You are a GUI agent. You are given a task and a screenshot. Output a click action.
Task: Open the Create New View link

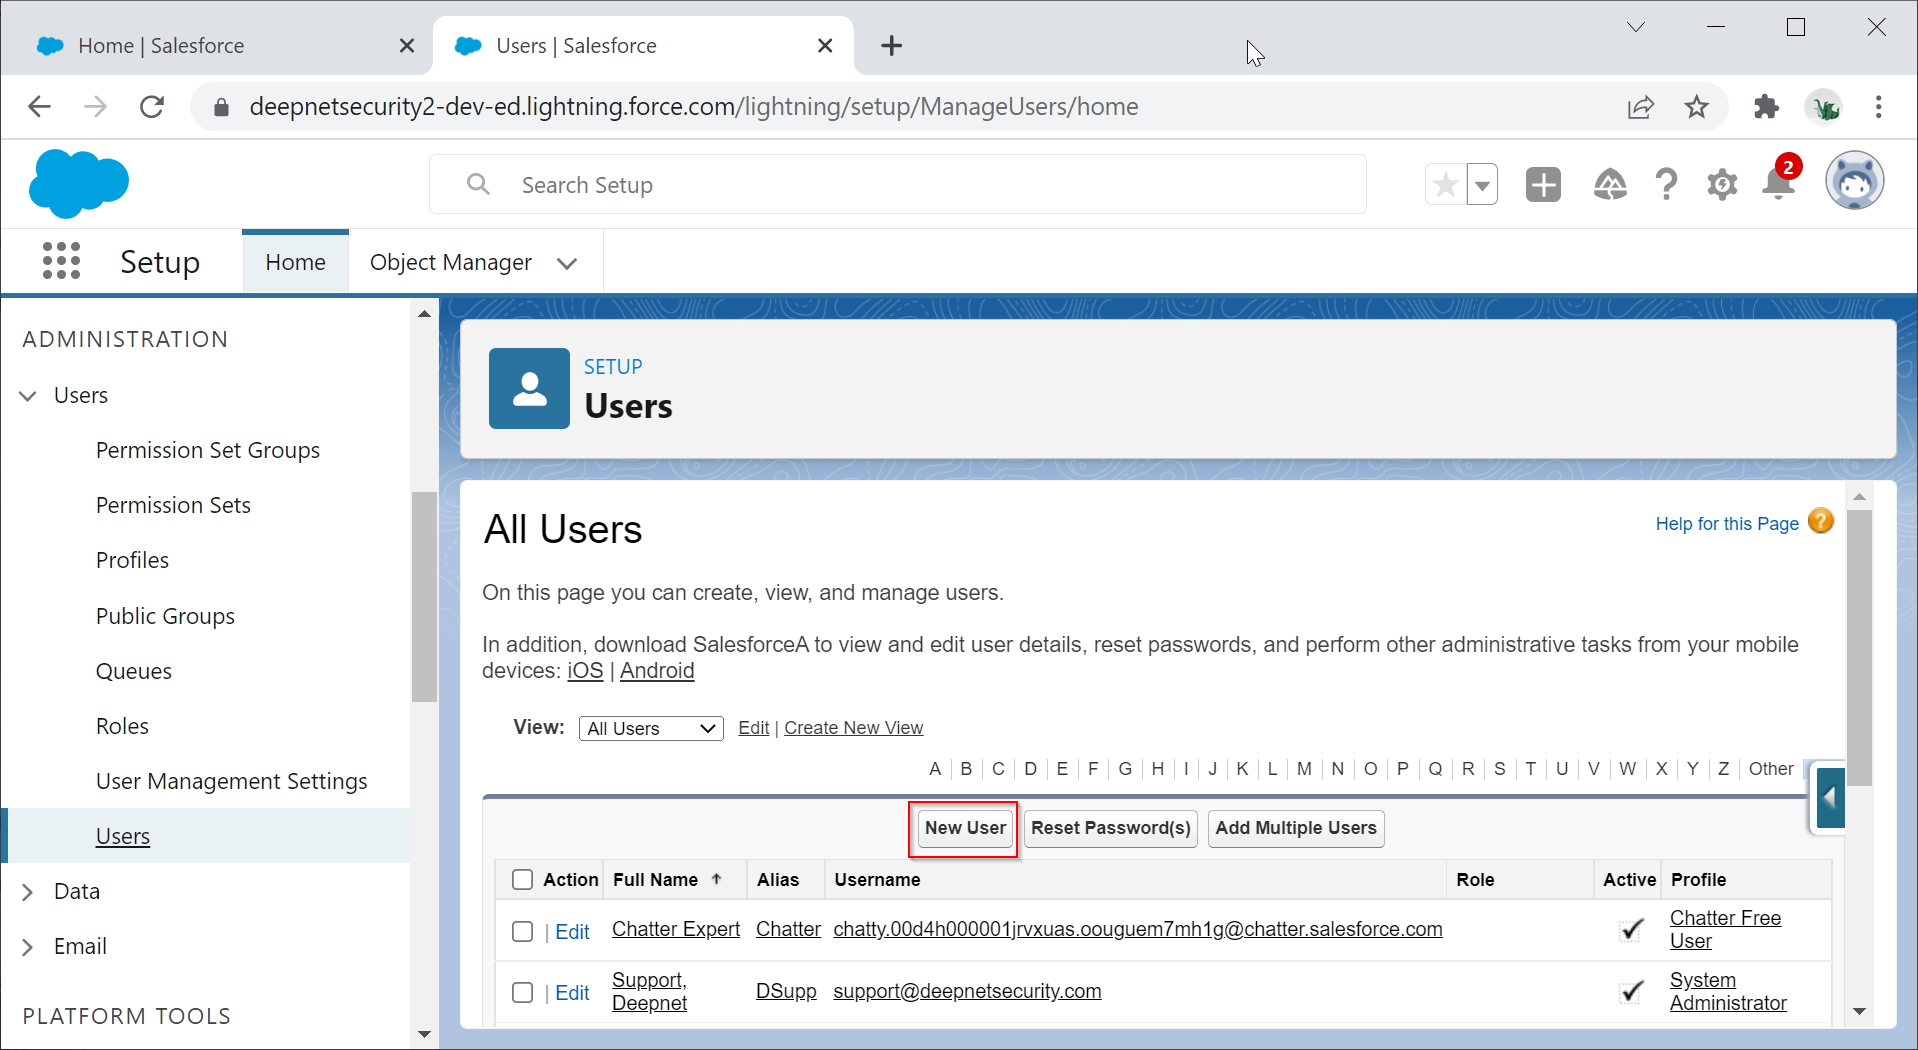coord(853,728)
